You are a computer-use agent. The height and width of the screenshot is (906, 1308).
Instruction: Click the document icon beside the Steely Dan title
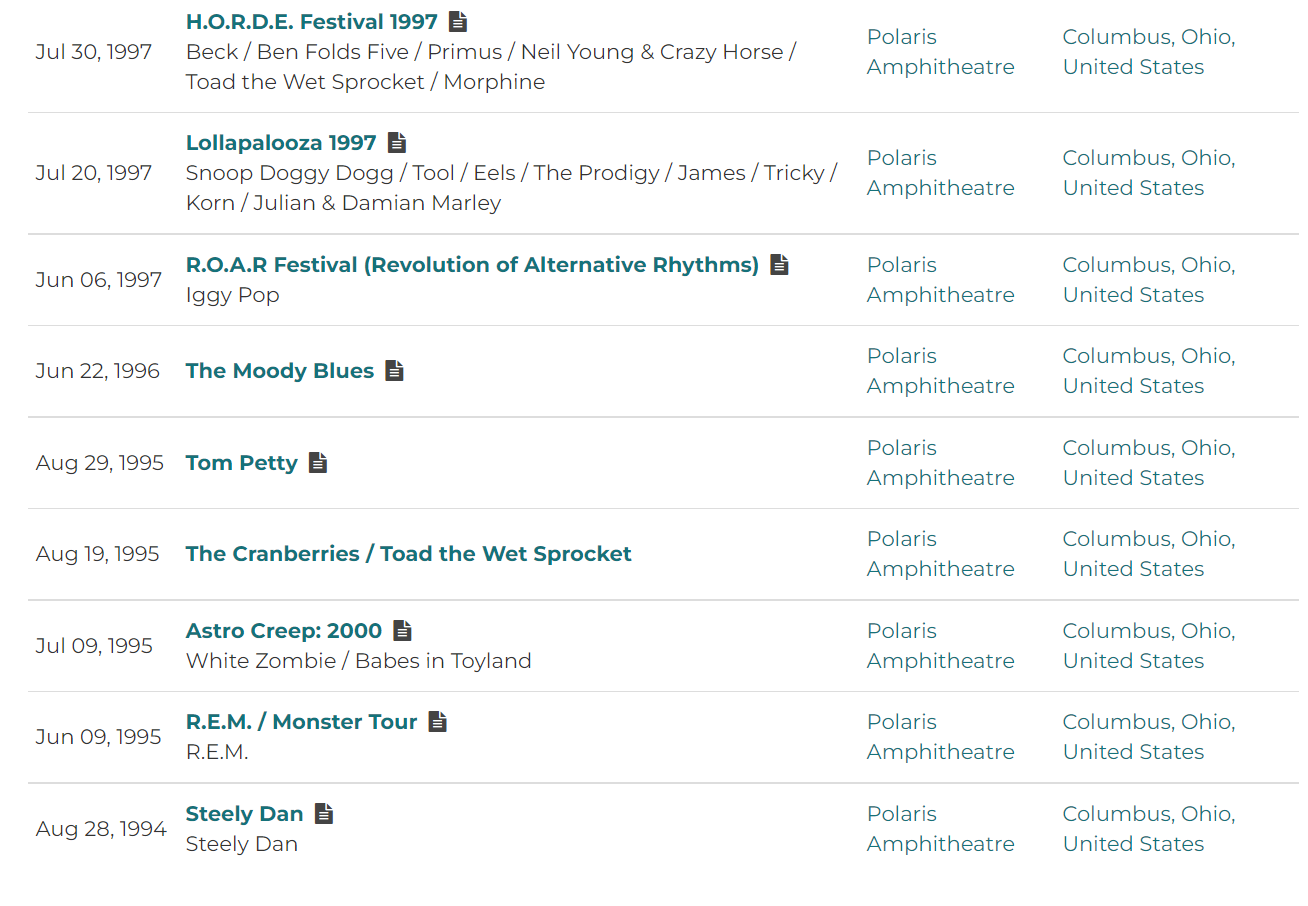323,814
